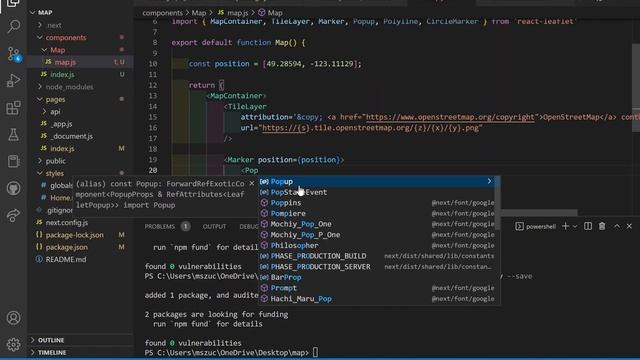
Task: Maximize terminal panel with chevron up
Action: tap(617, 226)
